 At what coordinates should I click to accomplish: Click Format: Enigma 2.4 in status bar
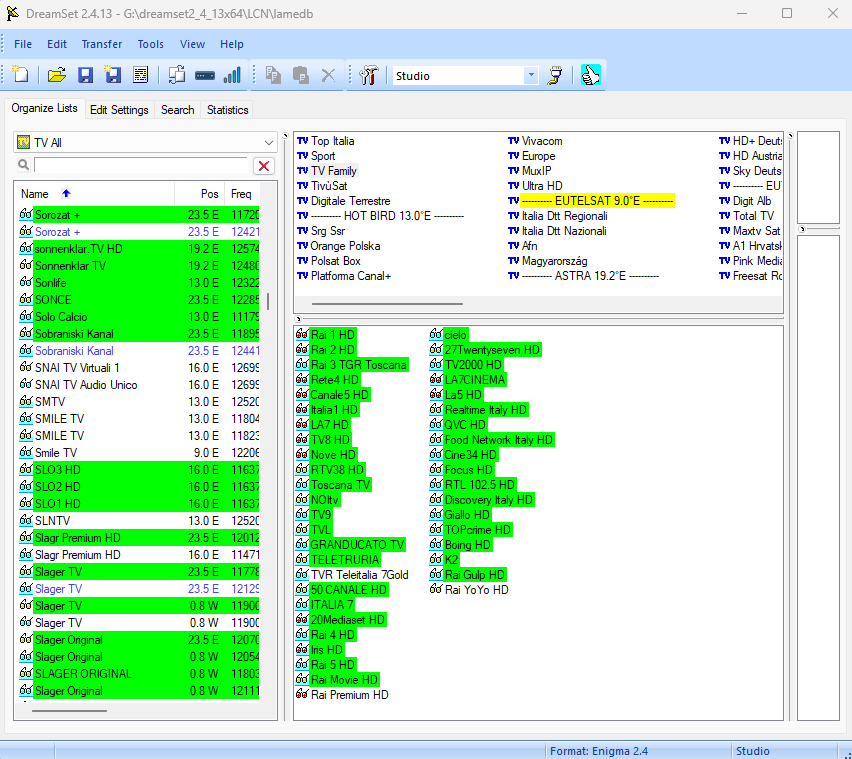point(599,751)
